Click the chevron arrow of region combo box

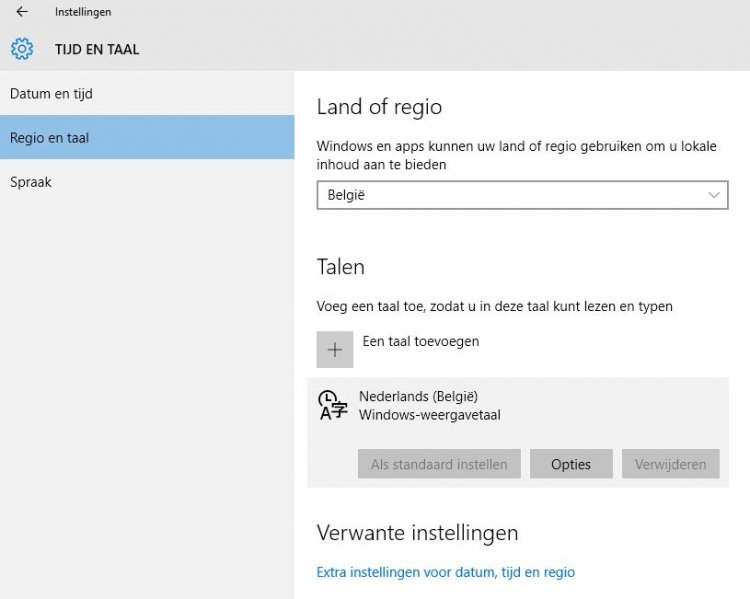click(714, 195)
